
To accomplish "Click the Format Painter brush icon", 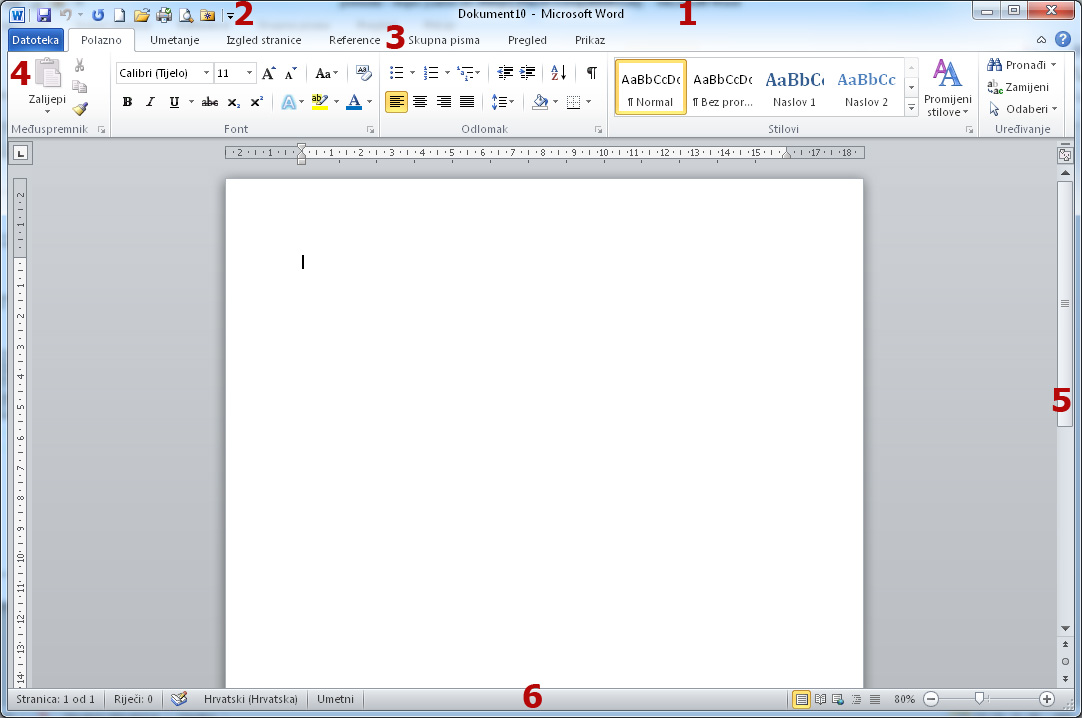I will click(x=80, y=109).
